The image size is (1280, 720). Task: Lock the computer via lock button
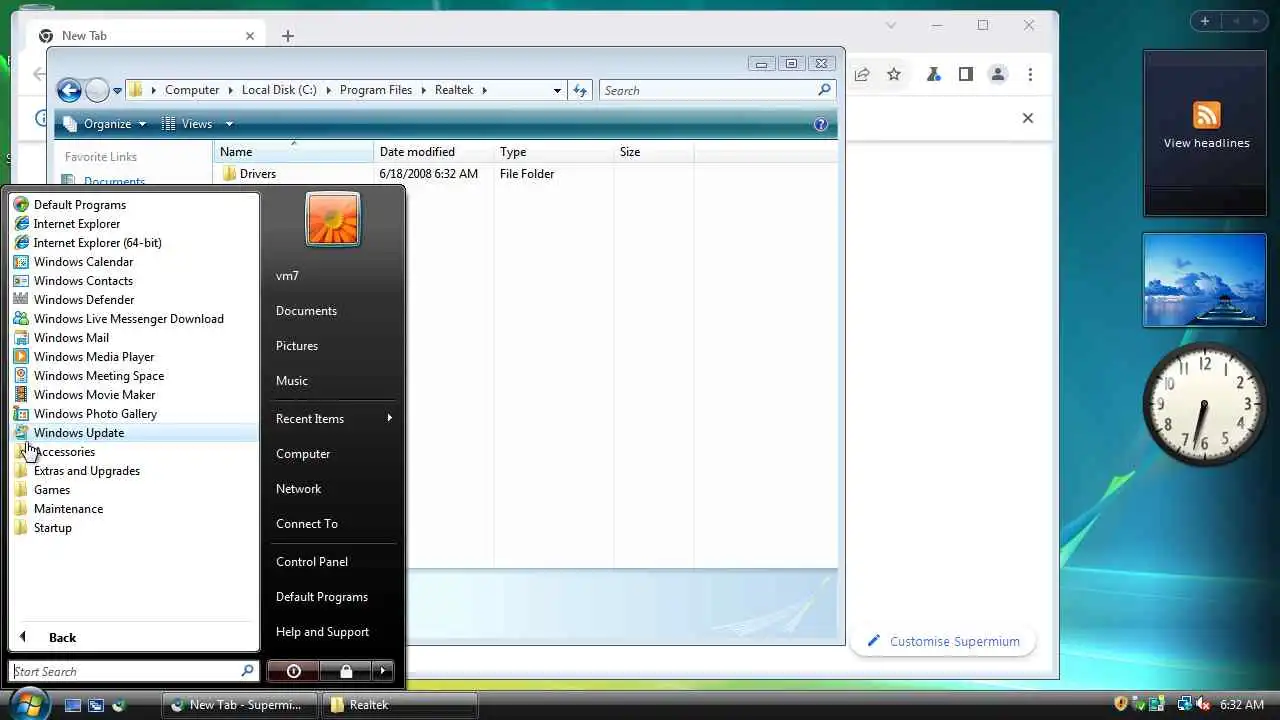(x=346, y=671)
